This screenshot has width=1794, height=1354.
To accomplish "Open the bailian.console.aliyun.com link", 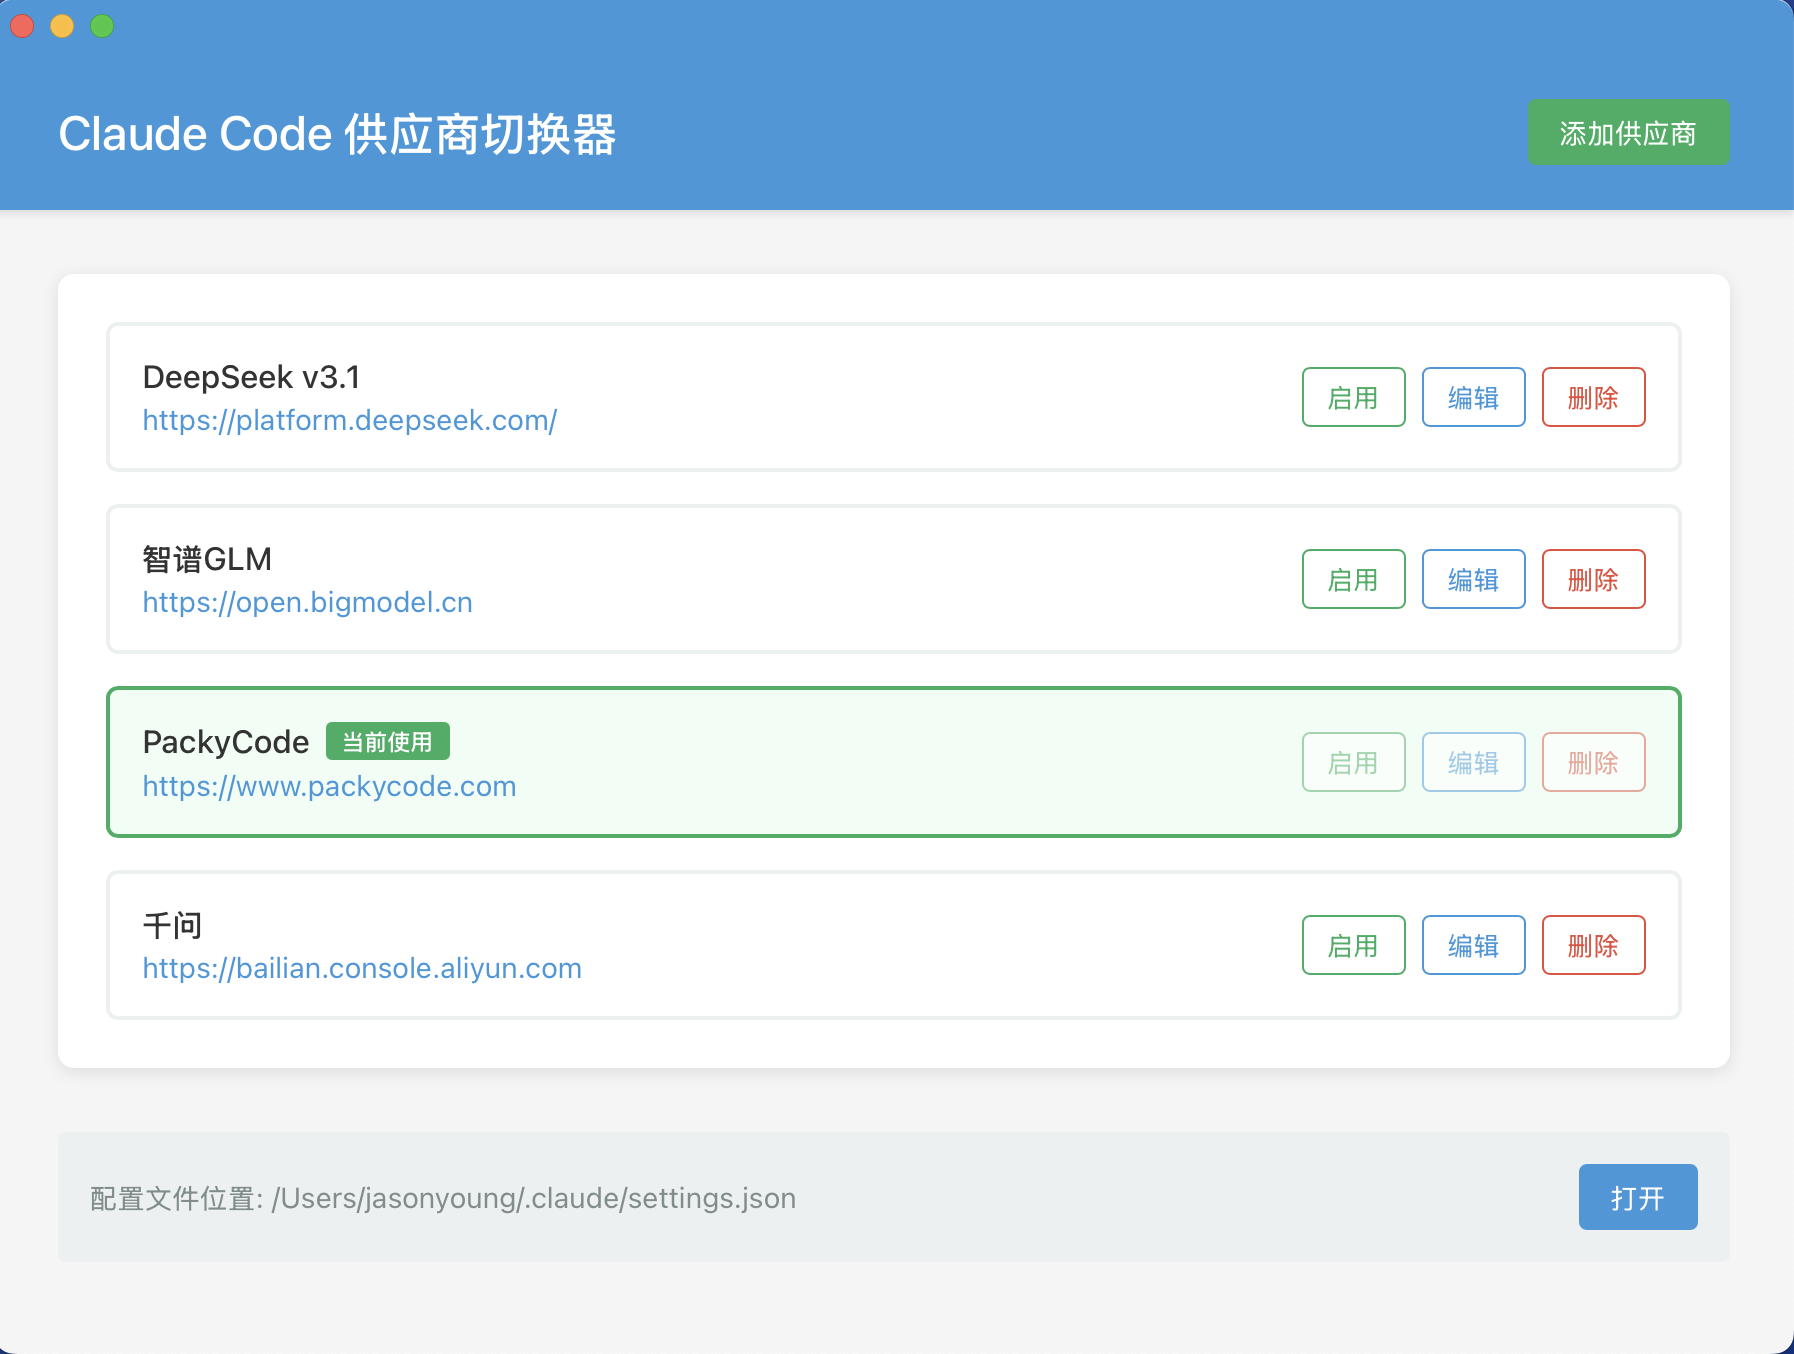I will coord(362,968).
